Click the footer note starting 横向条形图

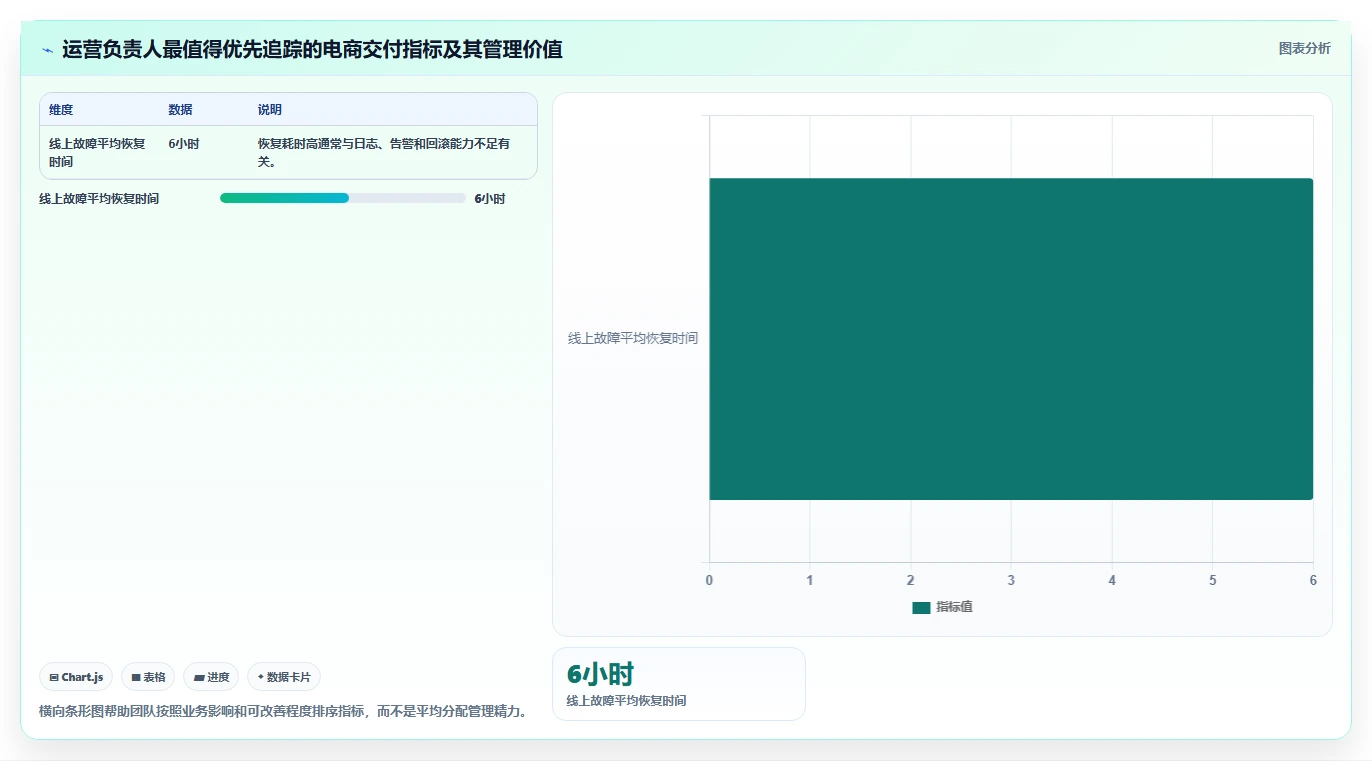(283, 711)
